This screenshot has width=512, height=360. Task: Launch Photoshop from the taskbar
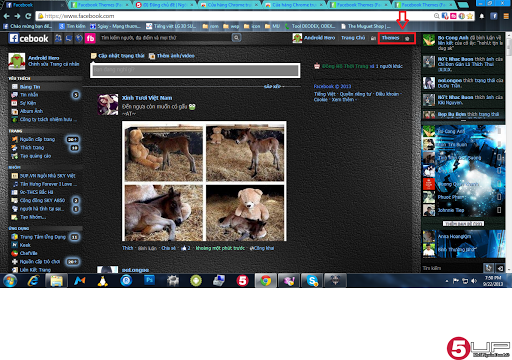coord(149,280)
